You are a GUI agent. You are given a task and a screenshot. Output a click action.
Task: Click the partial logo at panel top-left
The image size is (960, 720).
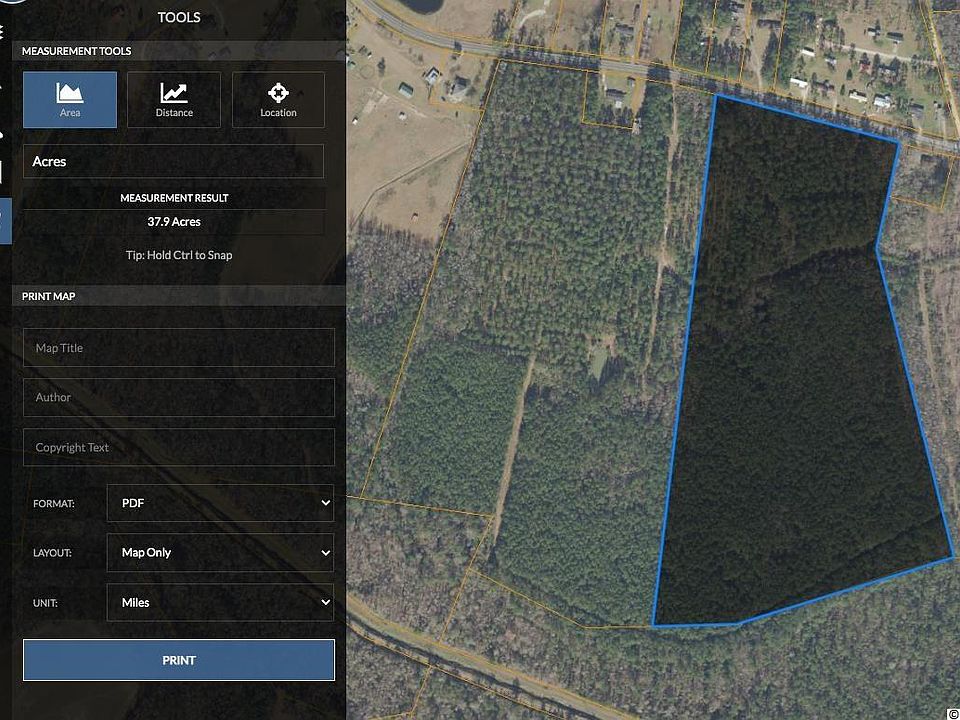pyautogui.click(x=14, y=2)
